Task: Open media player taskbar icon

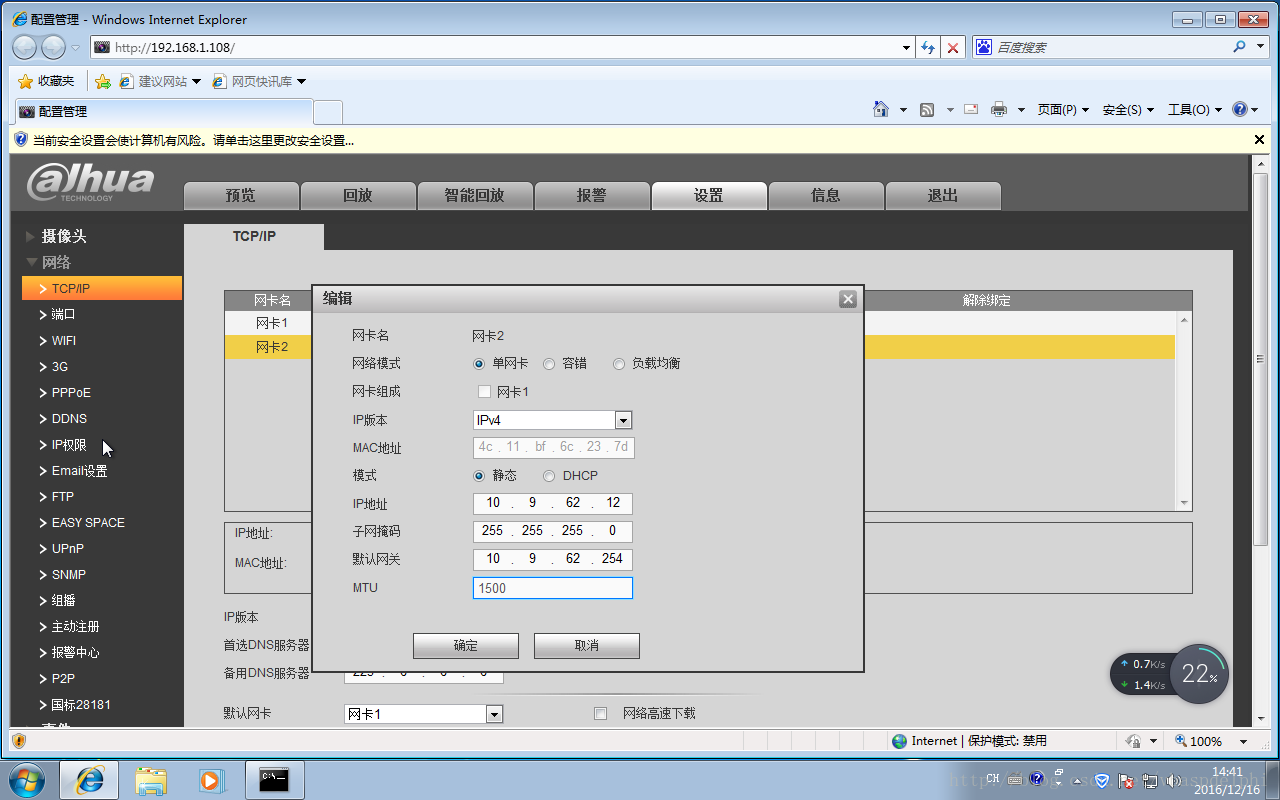Action: pos(211,780)
